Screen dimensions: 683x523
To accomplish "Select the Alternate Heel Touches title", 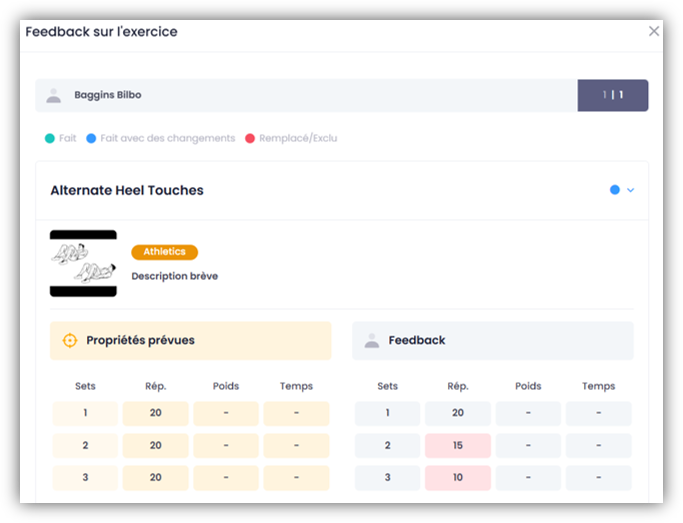I will [x=127, y=190].
